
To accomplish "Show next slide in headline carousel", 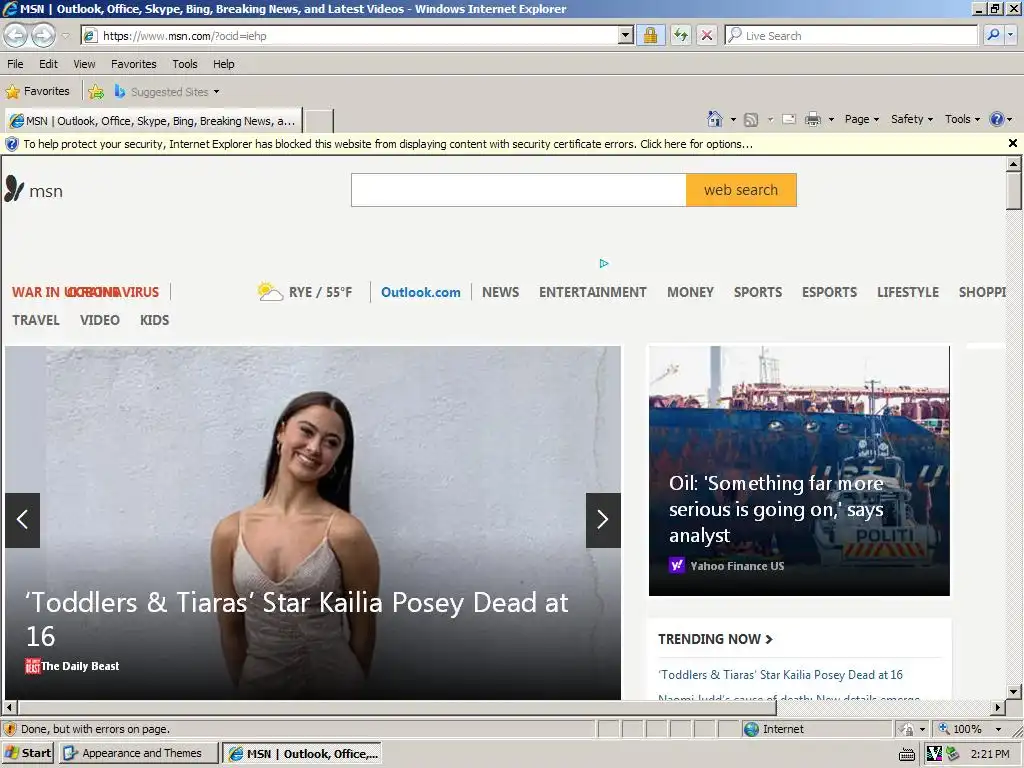I will (x=603, y=520).
